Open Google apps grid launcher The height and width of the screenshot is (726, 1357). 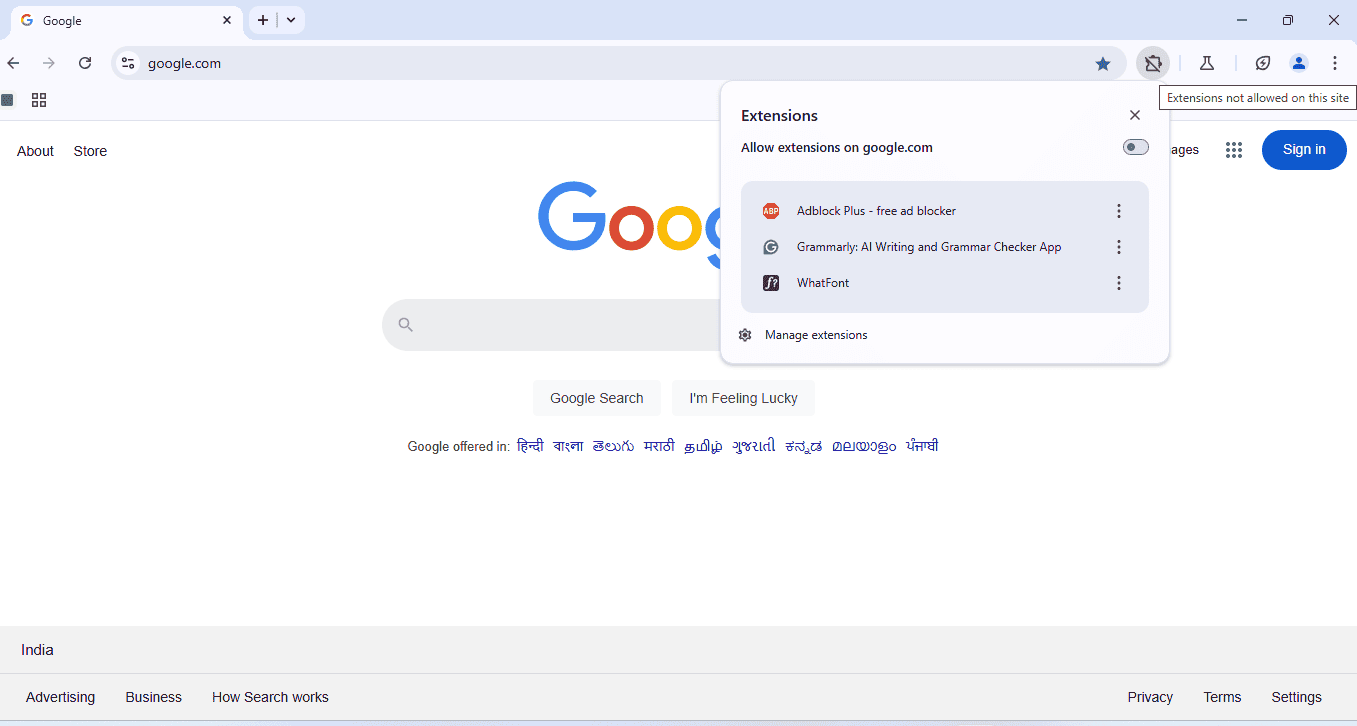[1234, 150]
